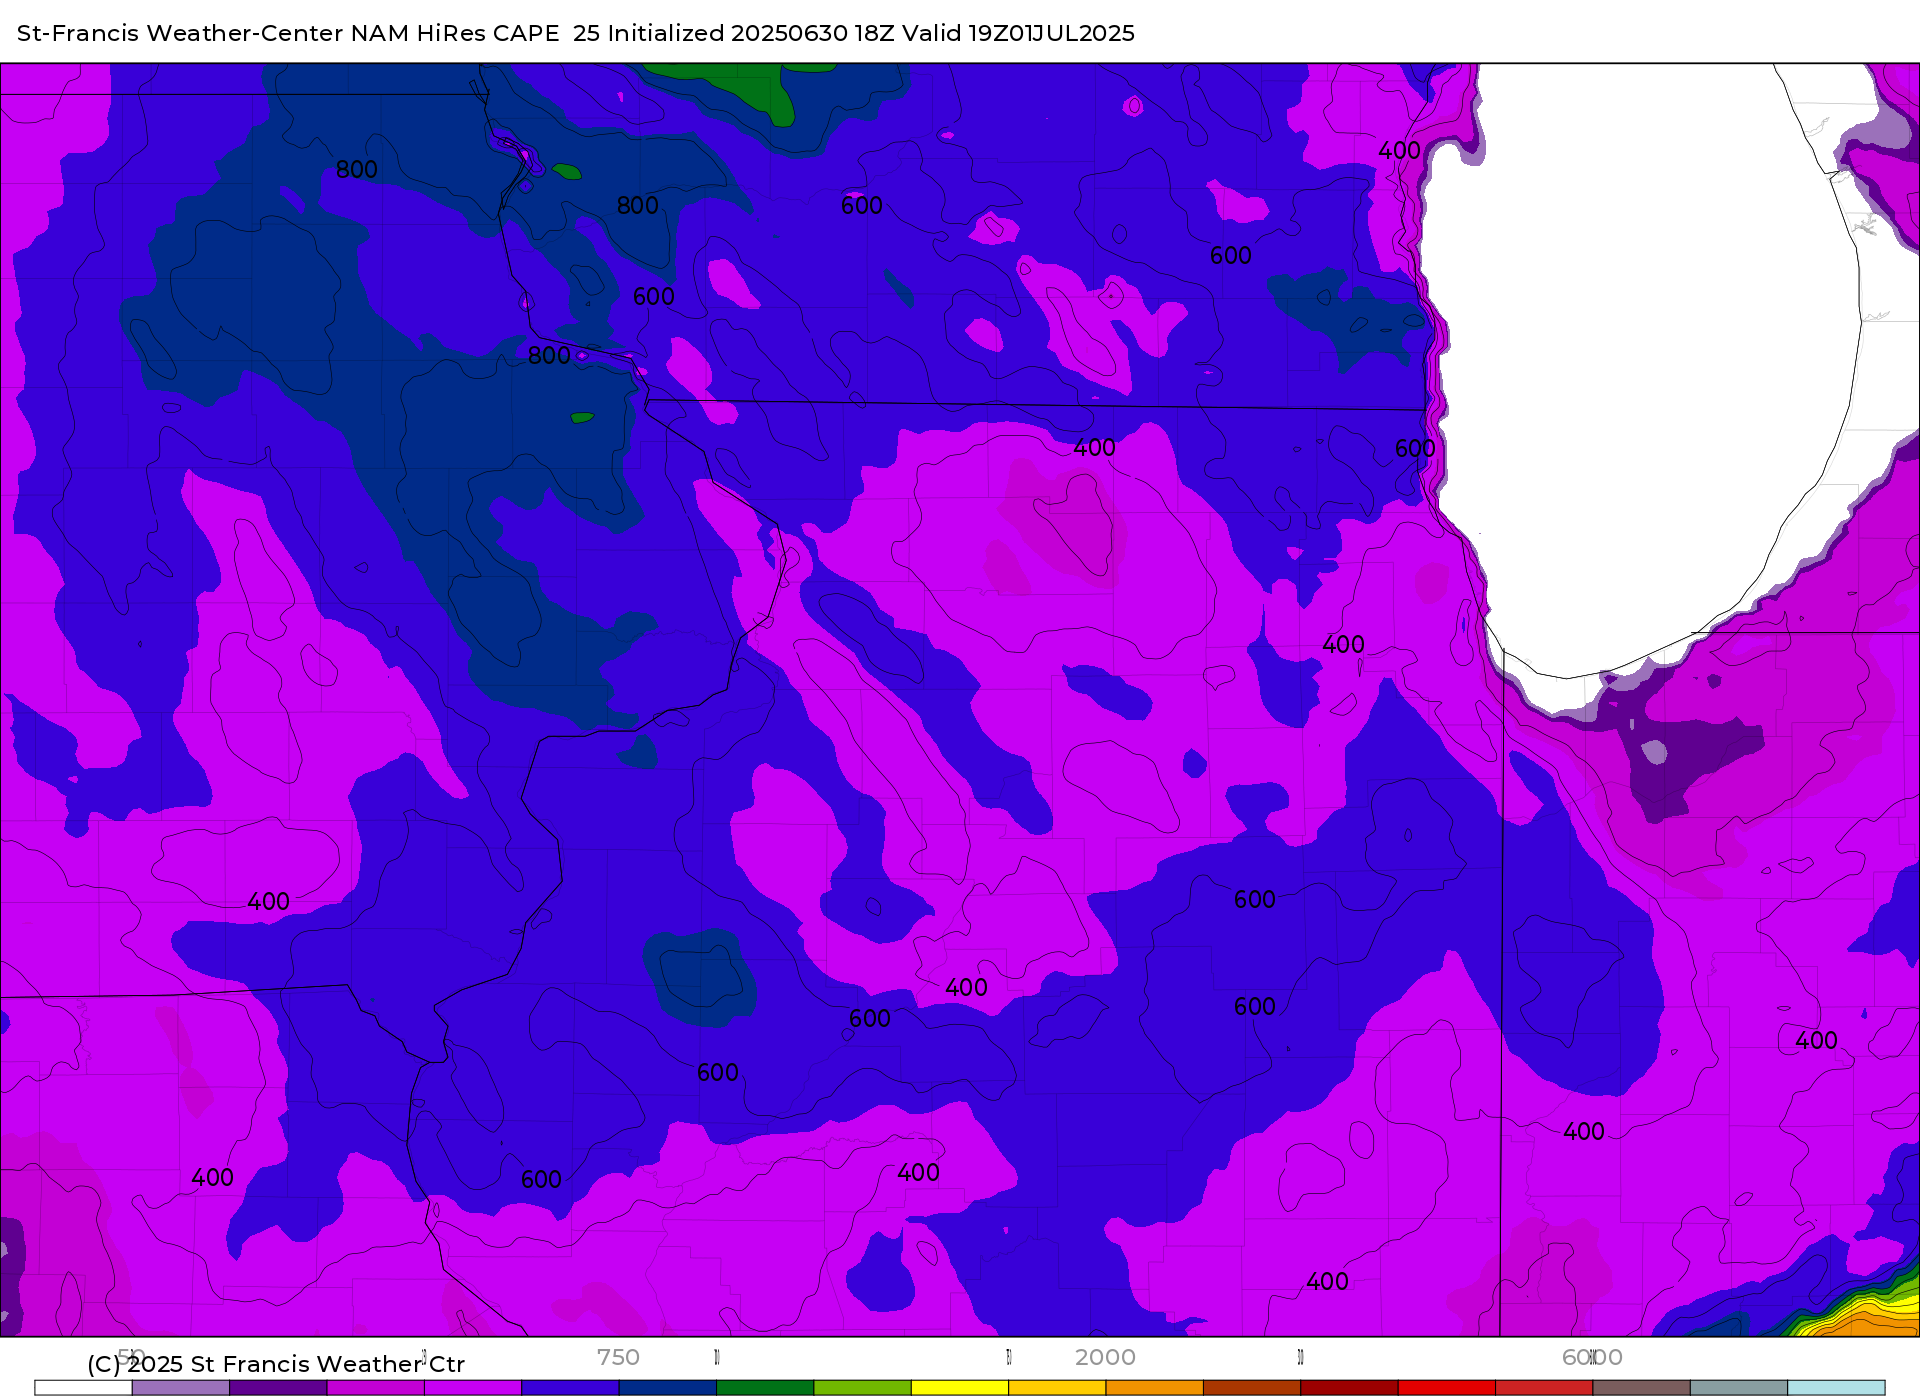Click the navy blue legend swatch
This screenshot has width=1920, height=1400.
667,1388
